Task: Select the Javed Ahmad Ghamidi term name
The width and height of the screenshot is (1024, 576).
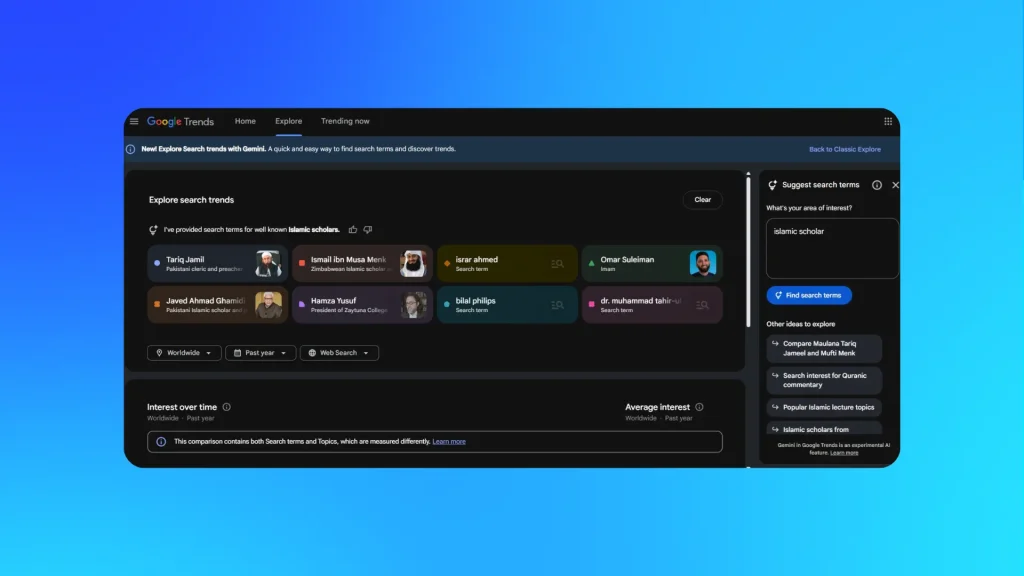Action: point(205,301)
